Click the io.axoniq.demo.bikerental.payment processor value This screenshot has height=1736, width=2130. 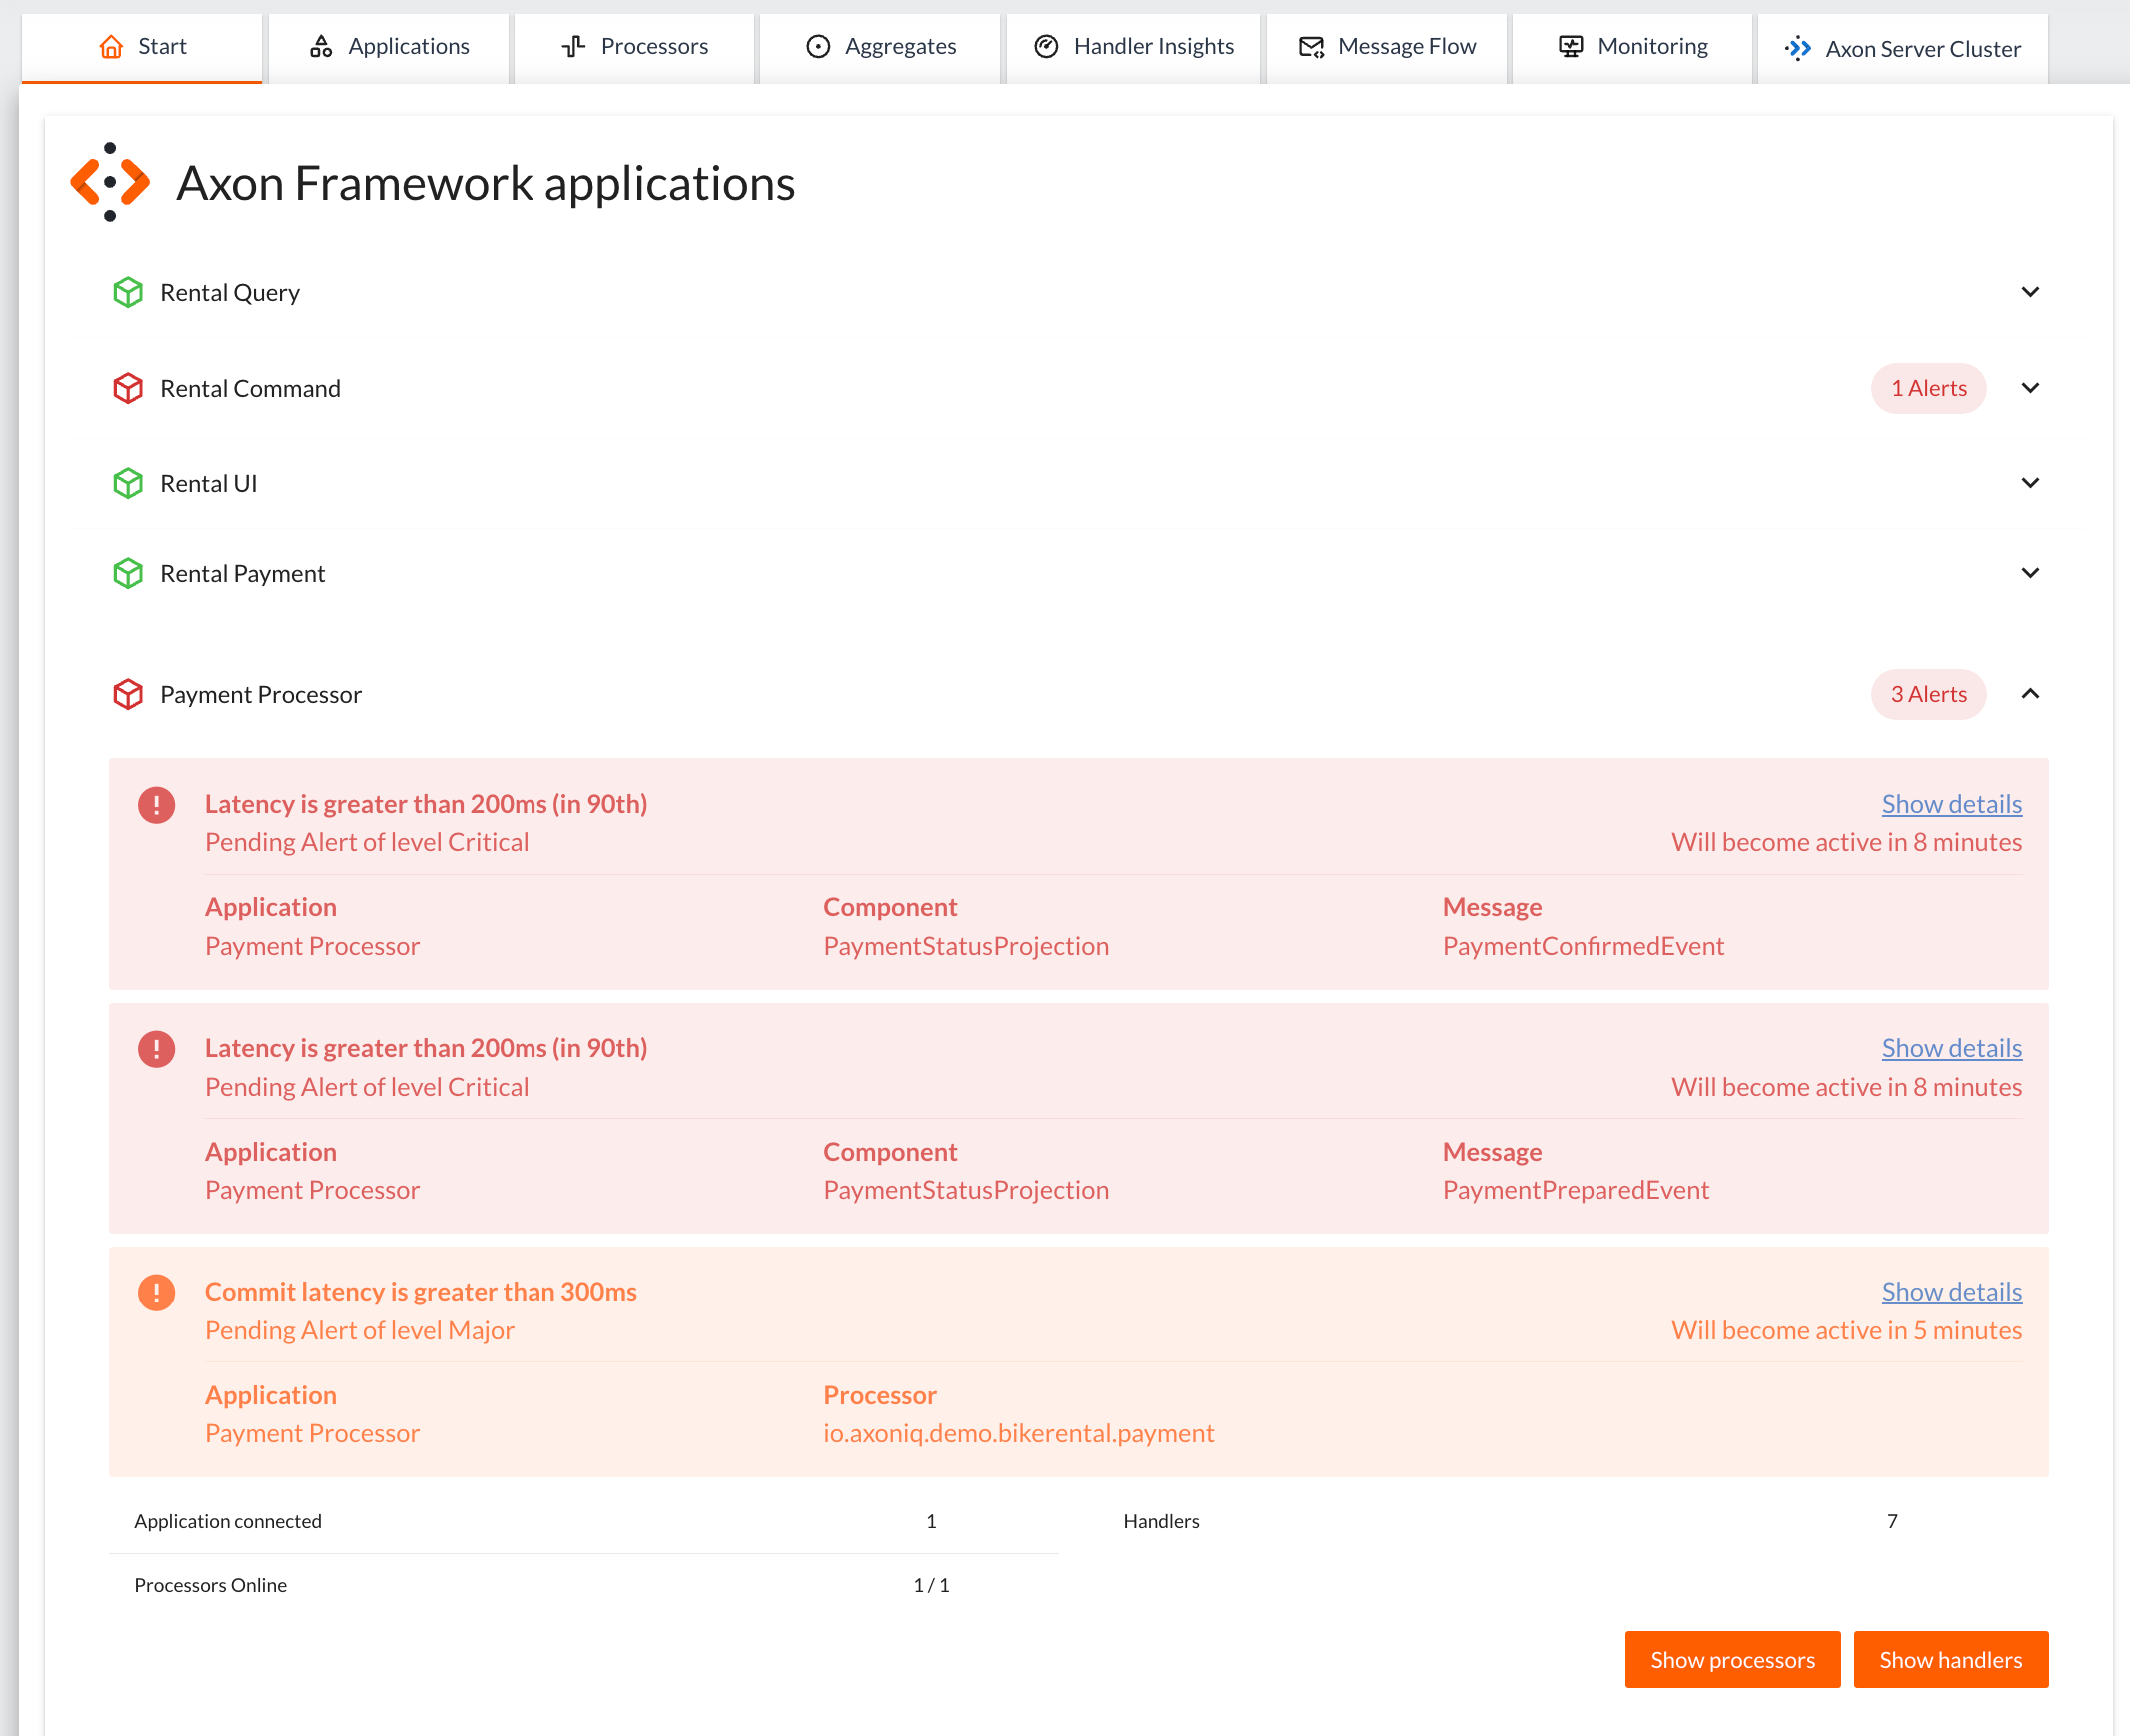pyautogui.click(x=1018, y=1434)
